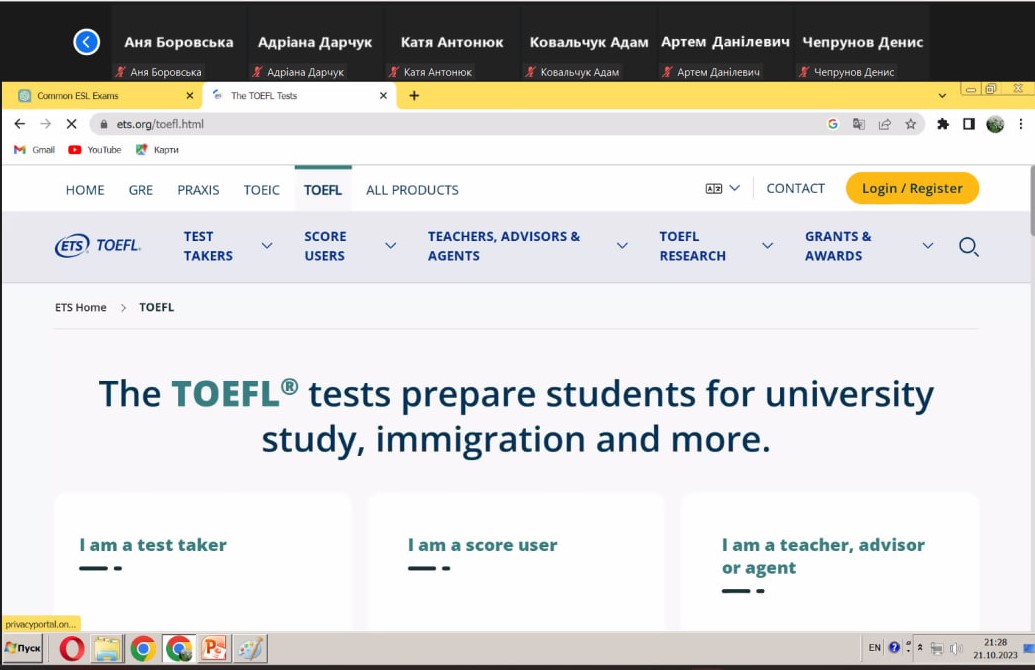Launch Opera from the taskbar
The width and height of the screenshot is (1035, 670).
[x=72, y=649]
